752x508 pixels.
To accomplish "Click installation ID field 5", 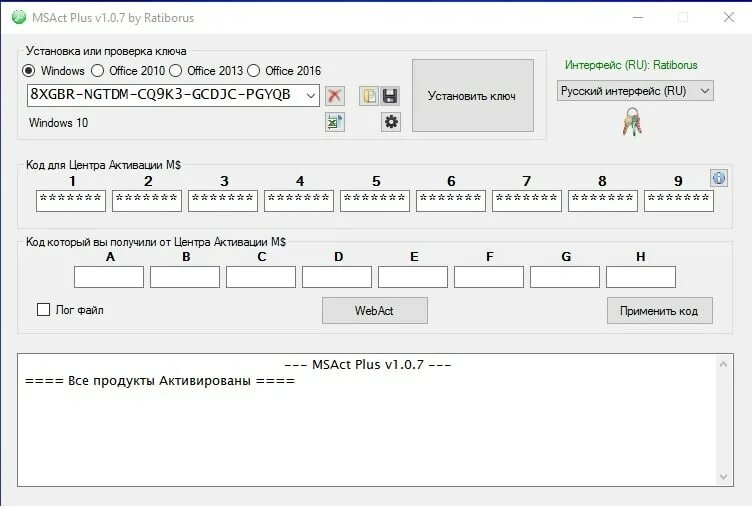I will click(375, 201).
